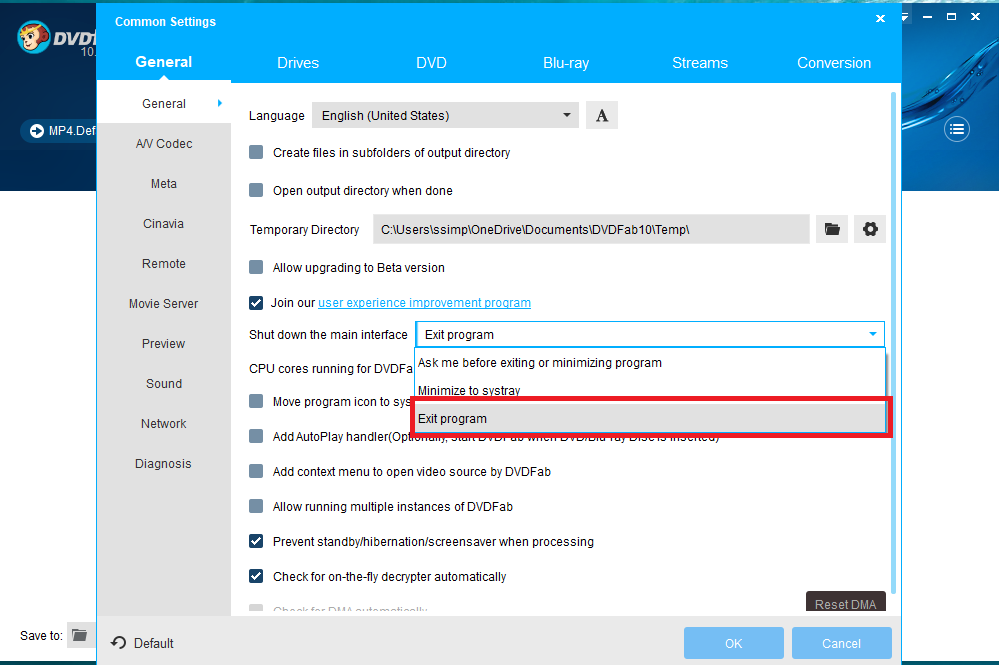This screenshot has width=1001, height=665.
Task: Go to Cinavia settings
Action: tap(164, 223)
